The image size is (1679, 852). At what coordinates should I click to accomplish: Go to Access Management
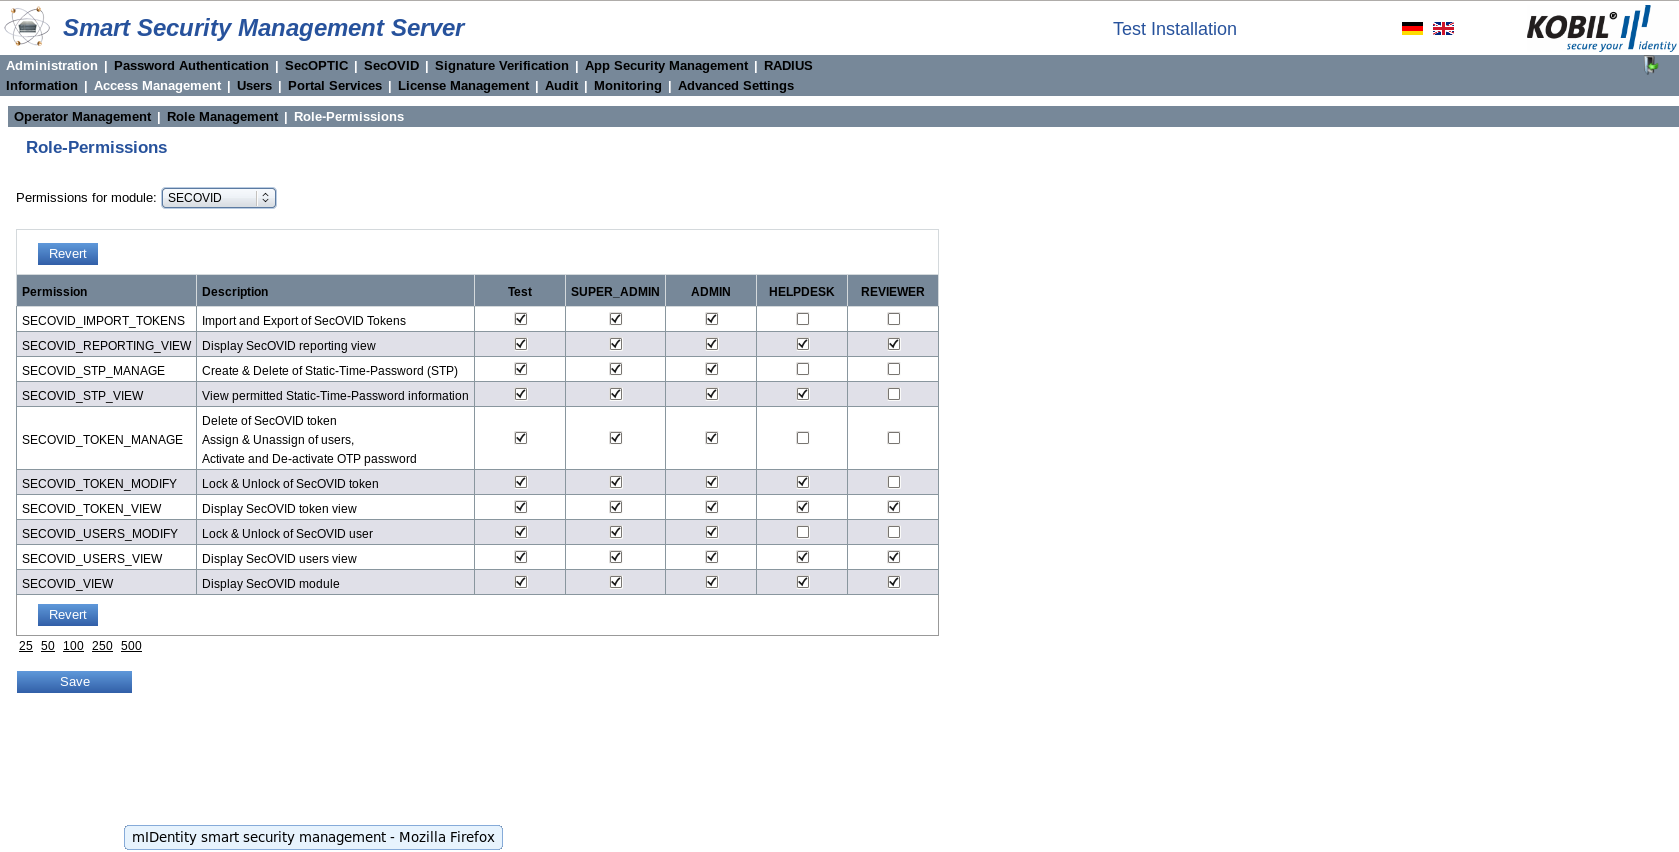pyautogui.click(x=157, y=86)
